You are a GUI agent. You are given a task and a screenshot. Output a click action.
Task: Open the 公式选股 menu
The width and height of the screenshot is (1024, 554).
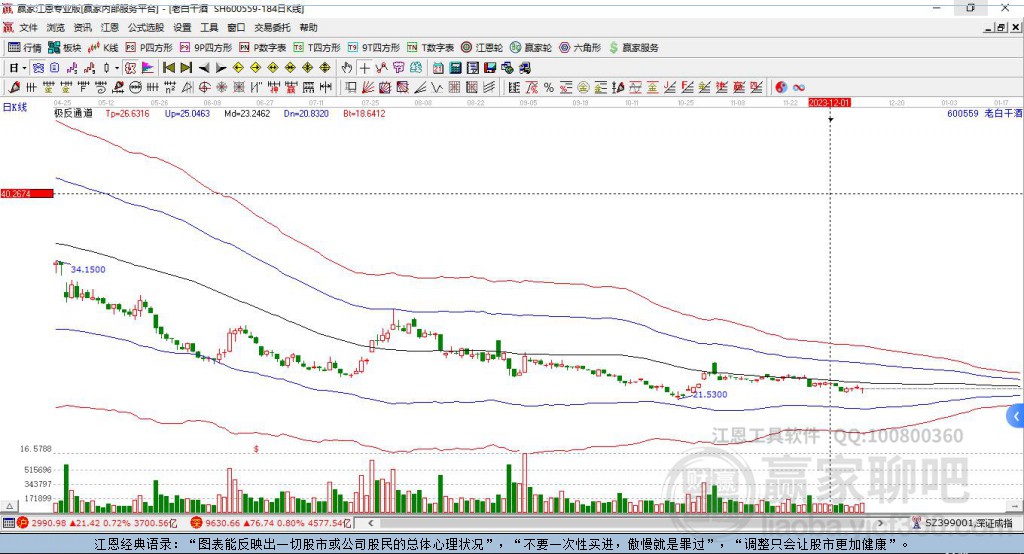tap(146, 27)
